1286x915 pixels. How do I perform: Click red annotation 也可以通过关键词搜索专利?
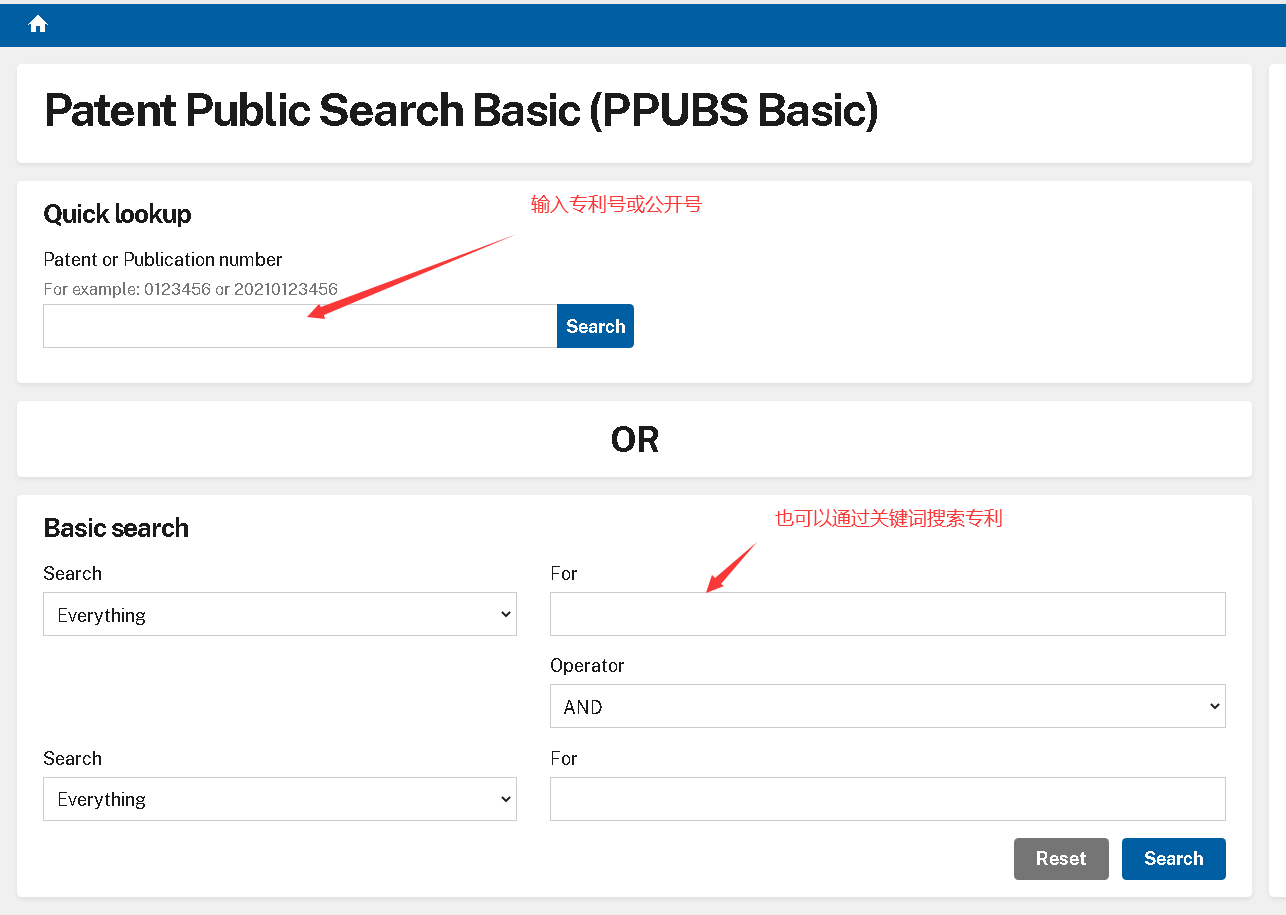[x=888, y=518]
